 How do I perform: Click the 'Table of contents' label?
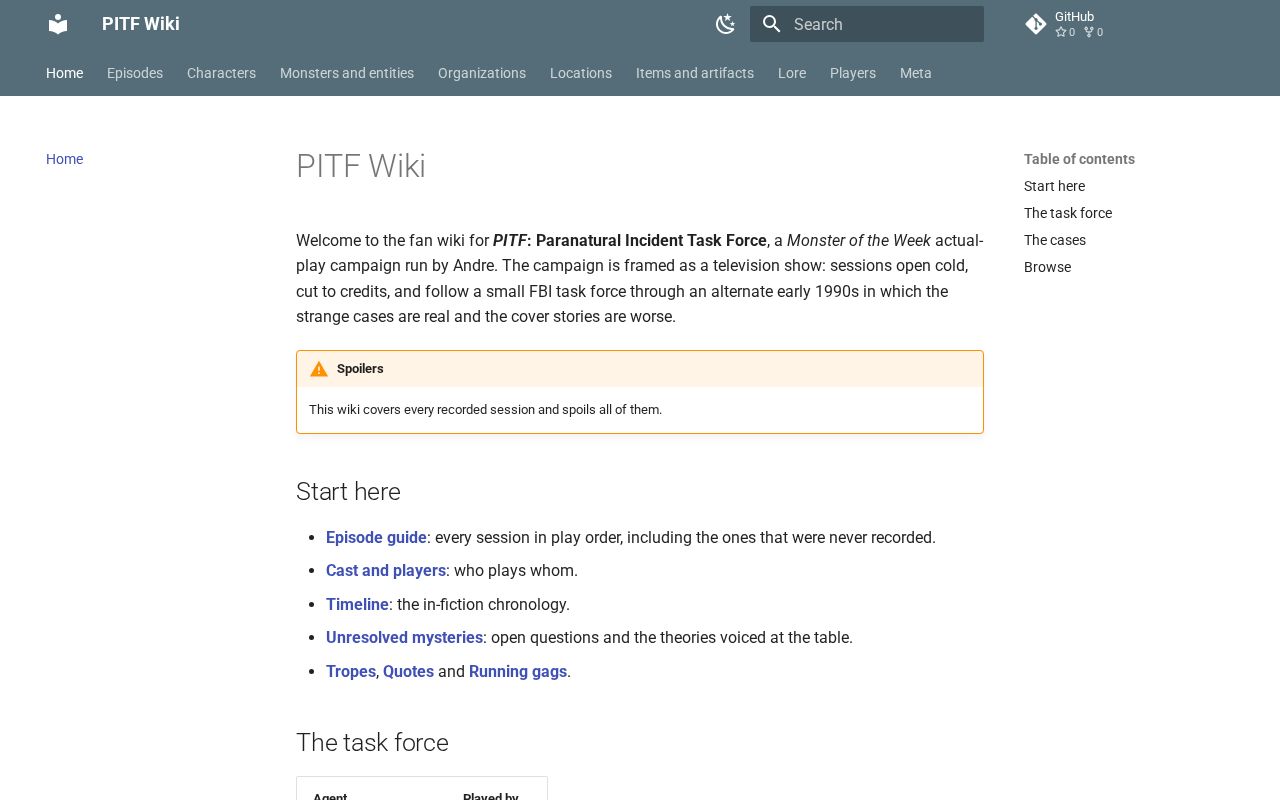1079,159
